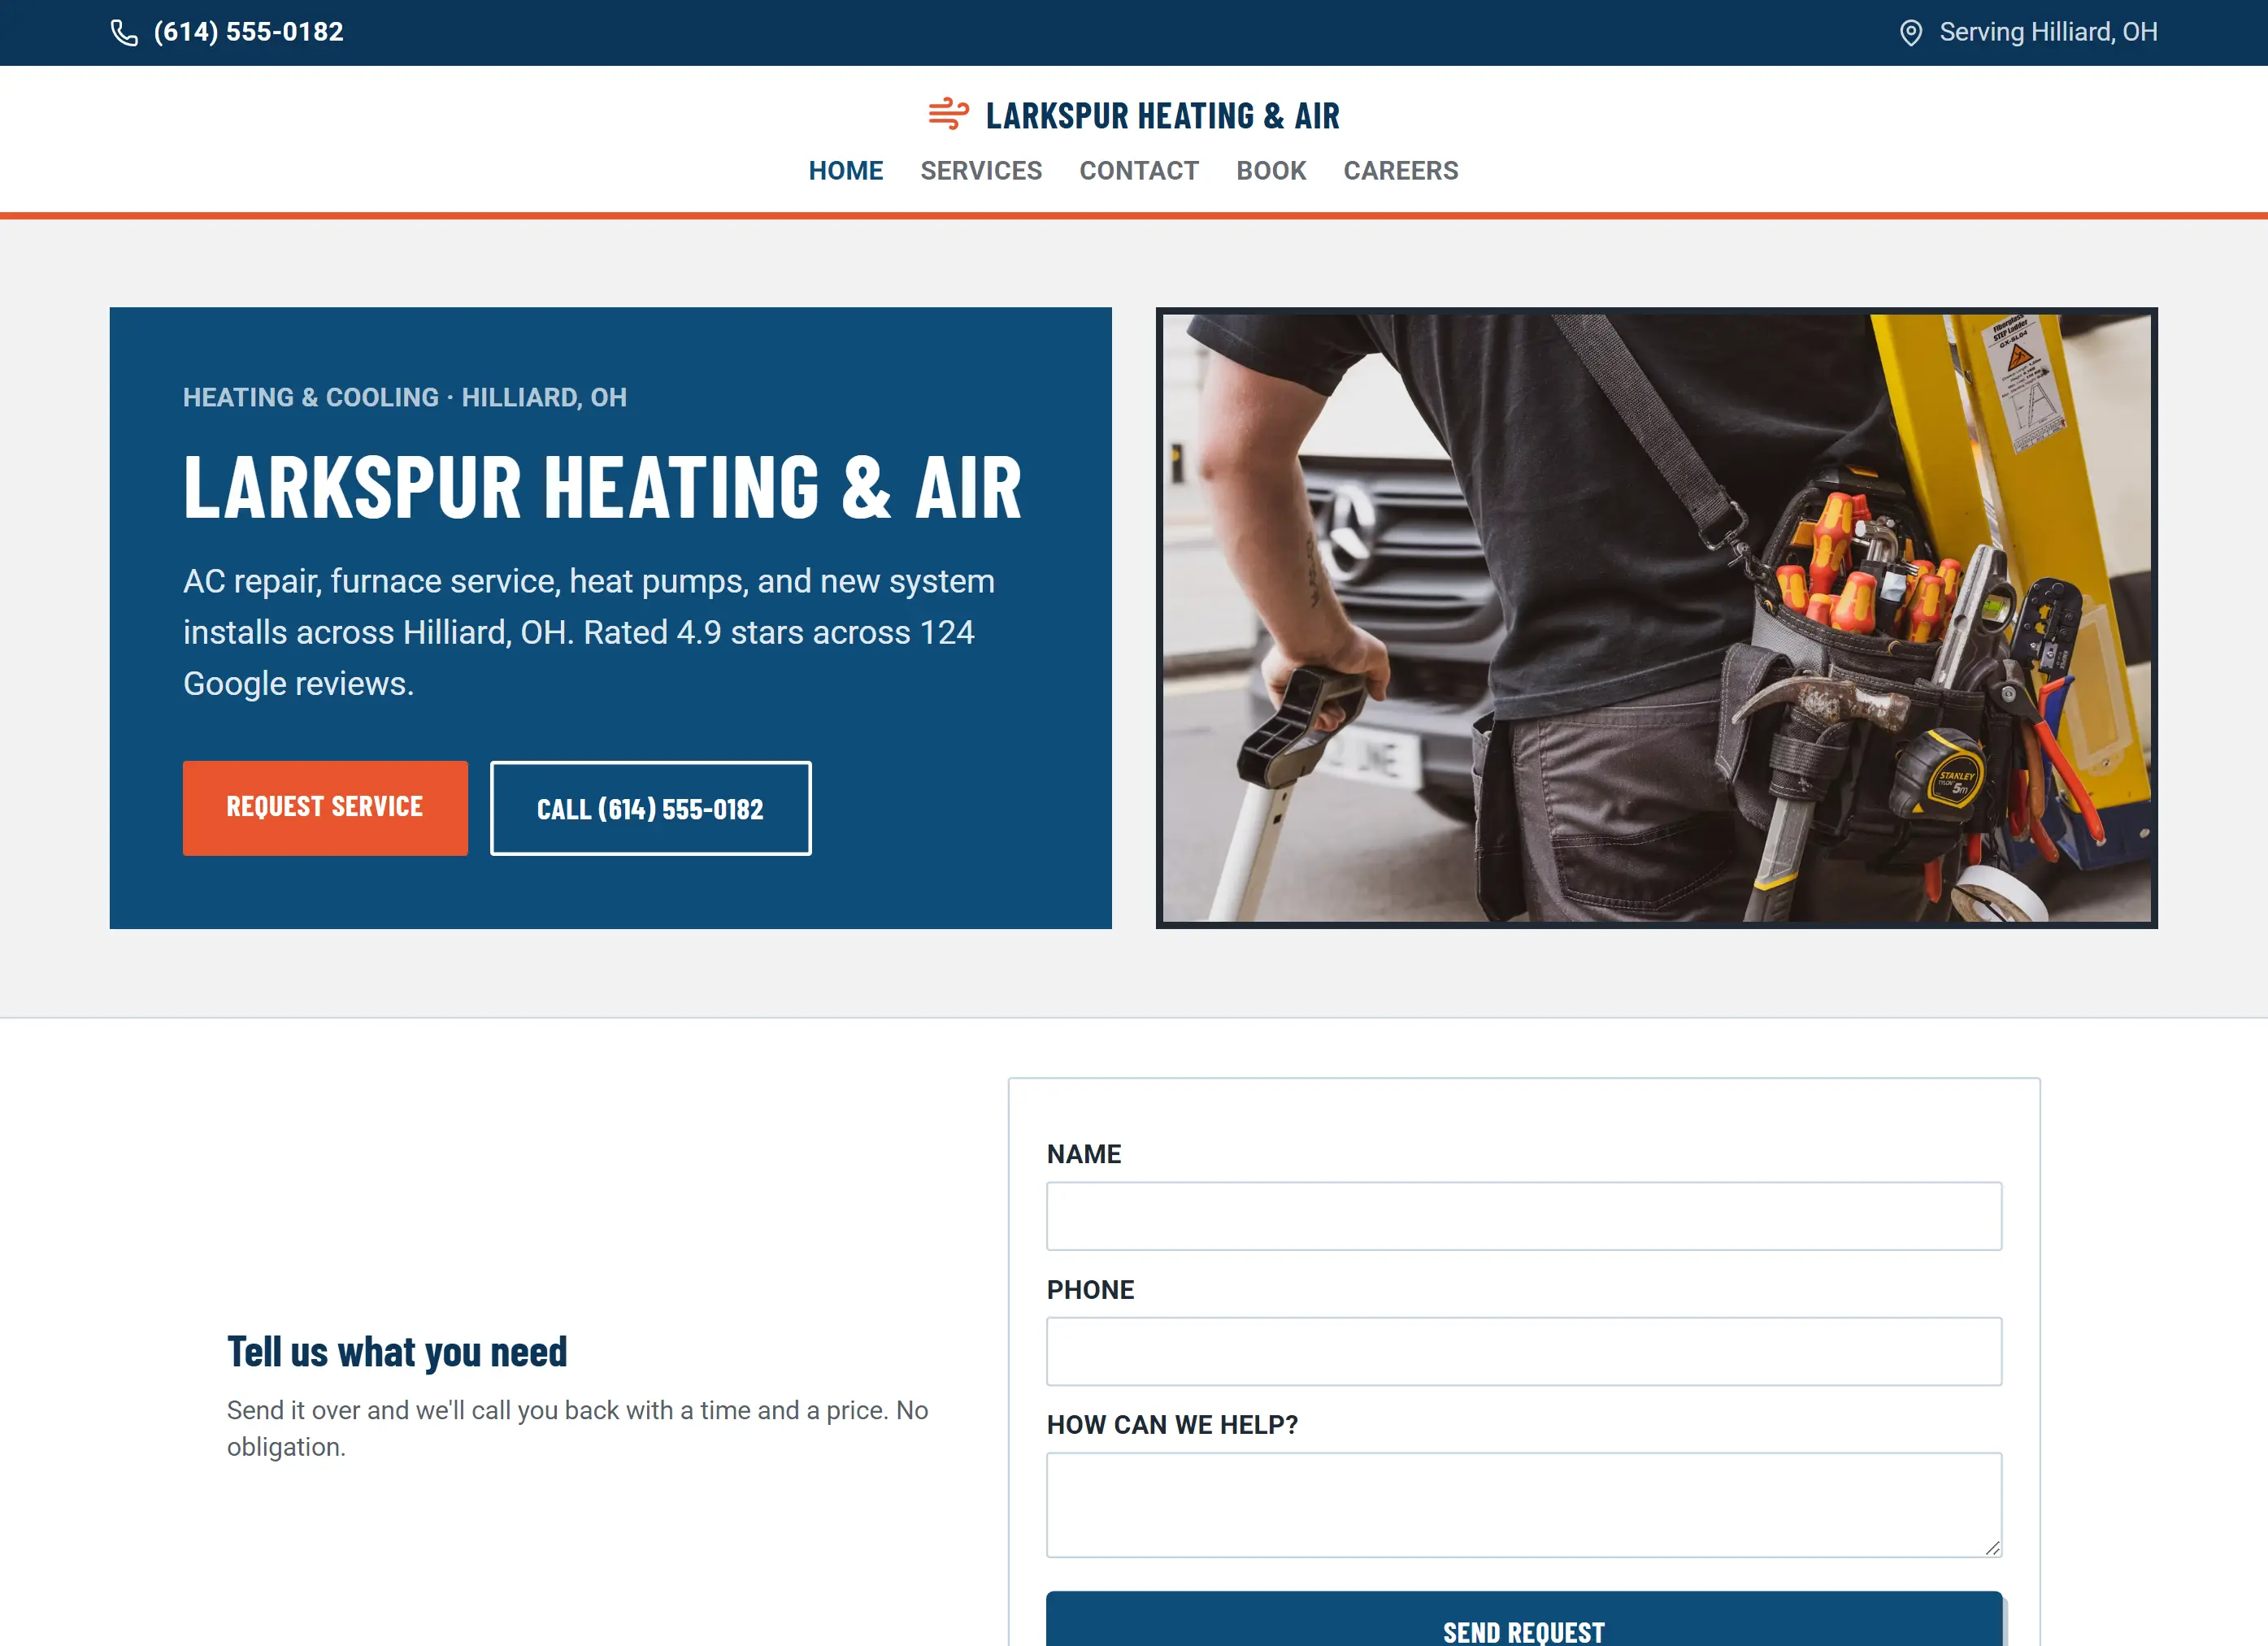Click the HOW CAN WE HELP? label
This screenshot has width=2268, height=1646.
tap(1172, 1425)
